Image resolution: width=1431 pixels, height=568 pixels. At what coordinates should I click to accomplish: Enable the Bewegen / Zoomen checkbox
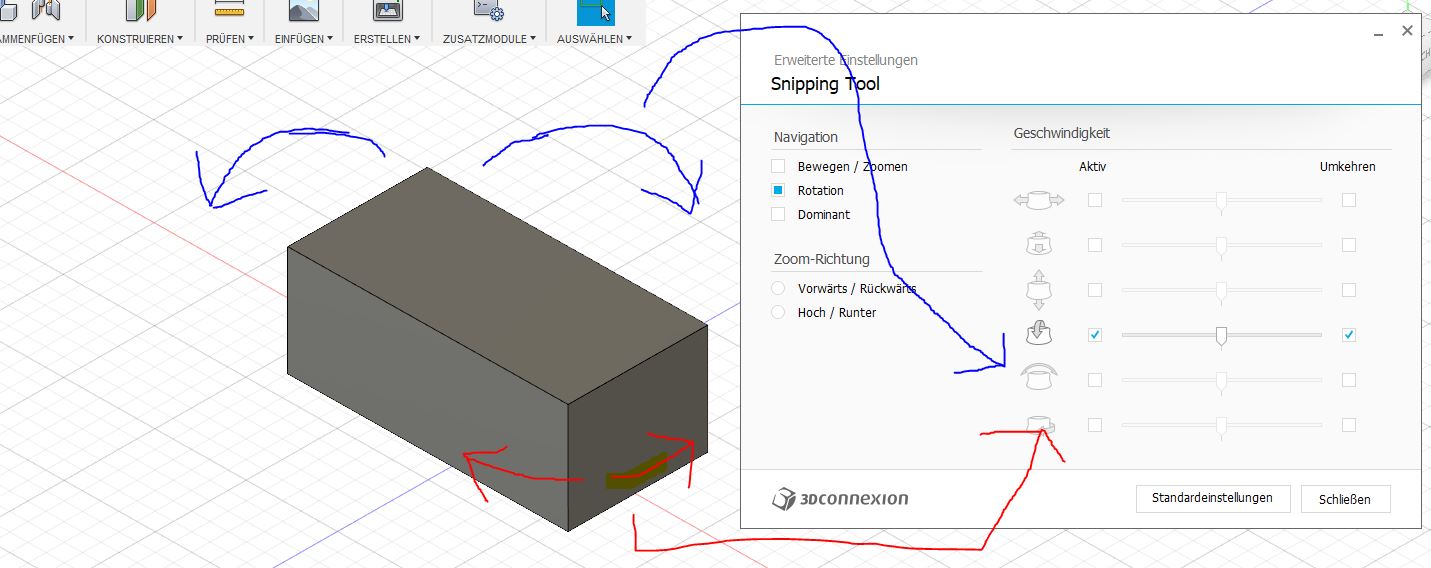tap(778, 166)
